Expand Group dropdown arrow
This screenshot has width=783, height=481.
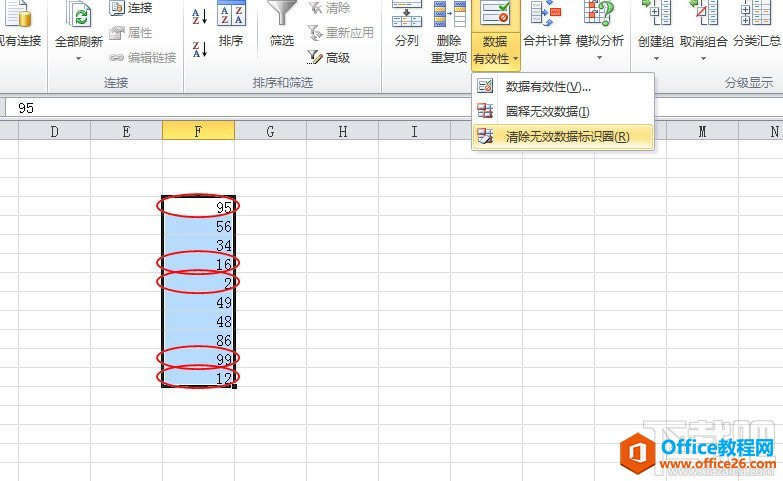656,58
